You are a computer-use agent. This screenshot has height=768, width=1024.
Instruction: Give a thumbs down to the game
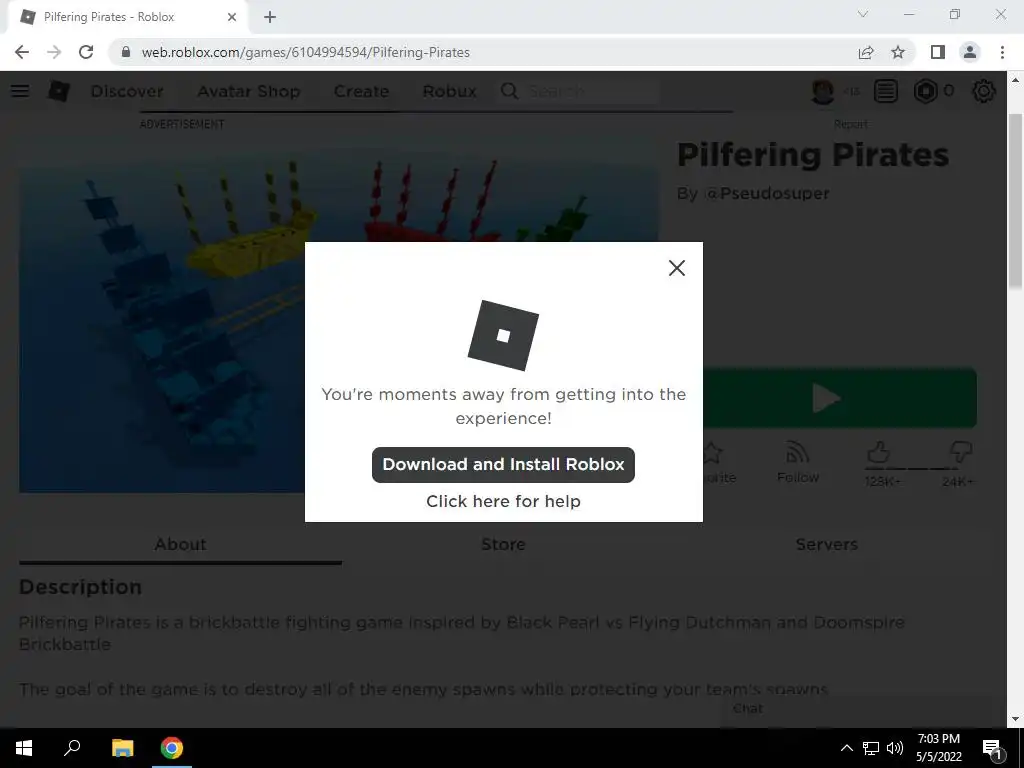point(960,453)
